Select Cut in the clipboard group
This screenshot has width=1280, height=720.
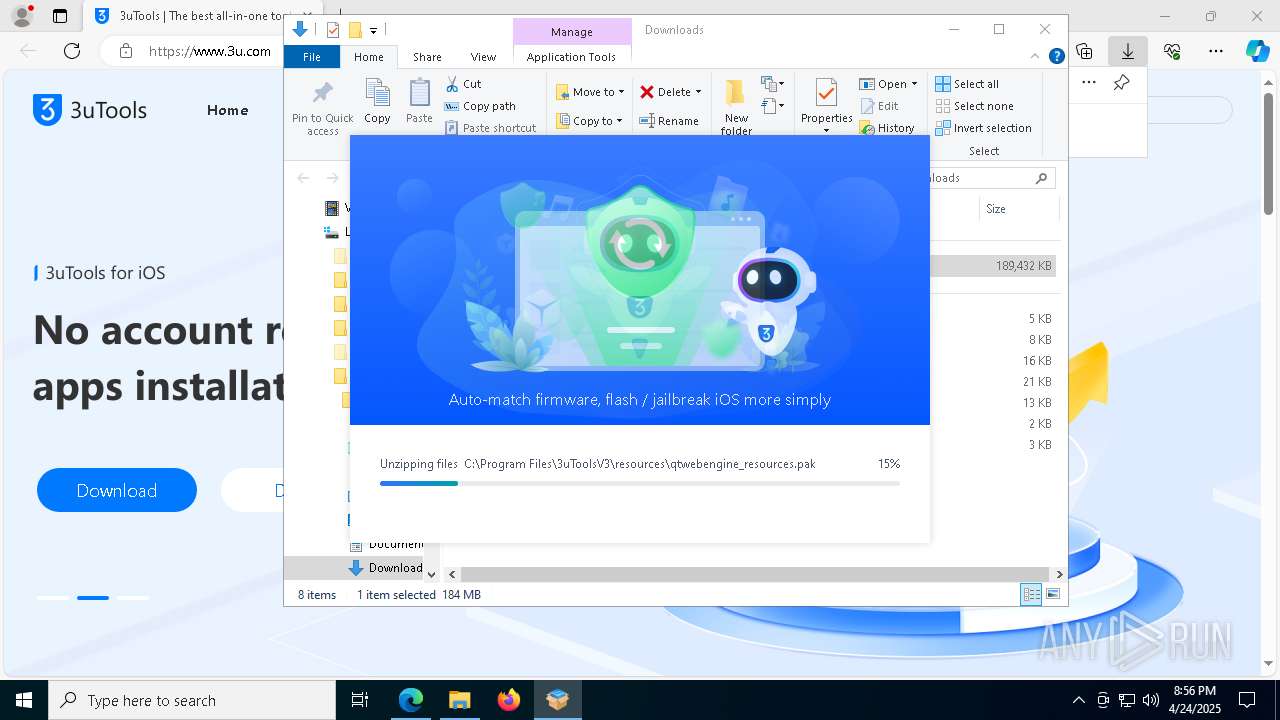(x=463, y=84)
